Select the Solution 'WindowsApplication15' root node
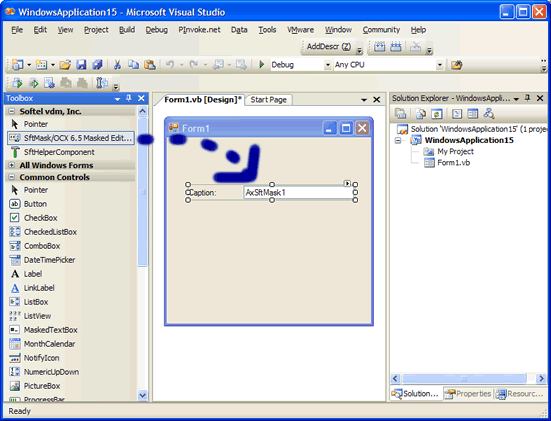The image size is (551, 421). (472, 129)
